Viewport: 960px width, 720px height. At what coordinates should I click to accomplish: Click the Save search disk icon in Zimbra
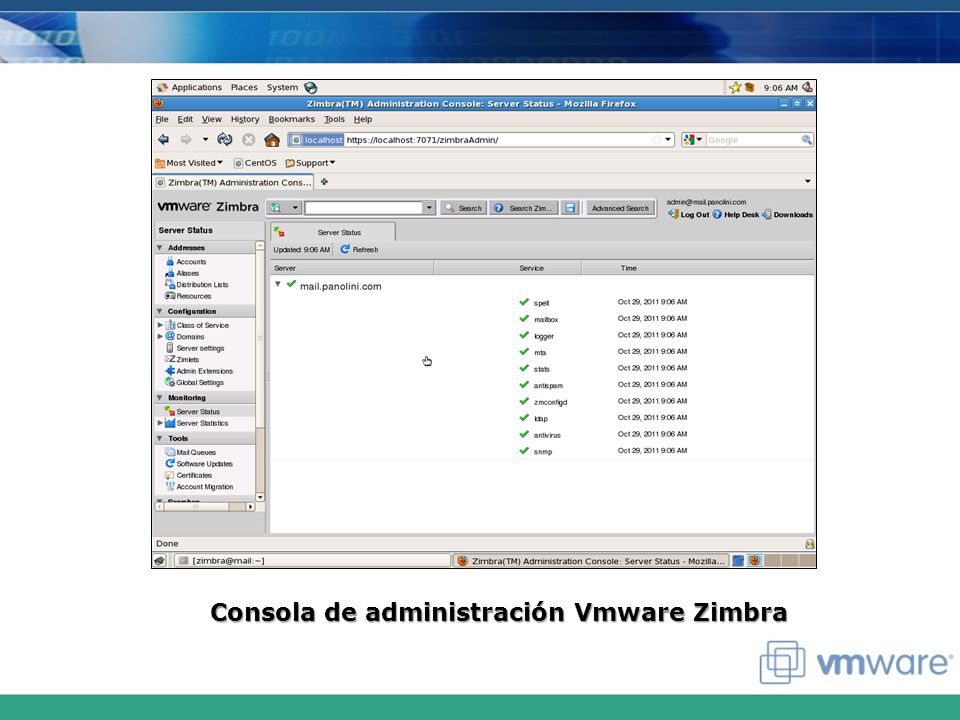pos(570,208)
